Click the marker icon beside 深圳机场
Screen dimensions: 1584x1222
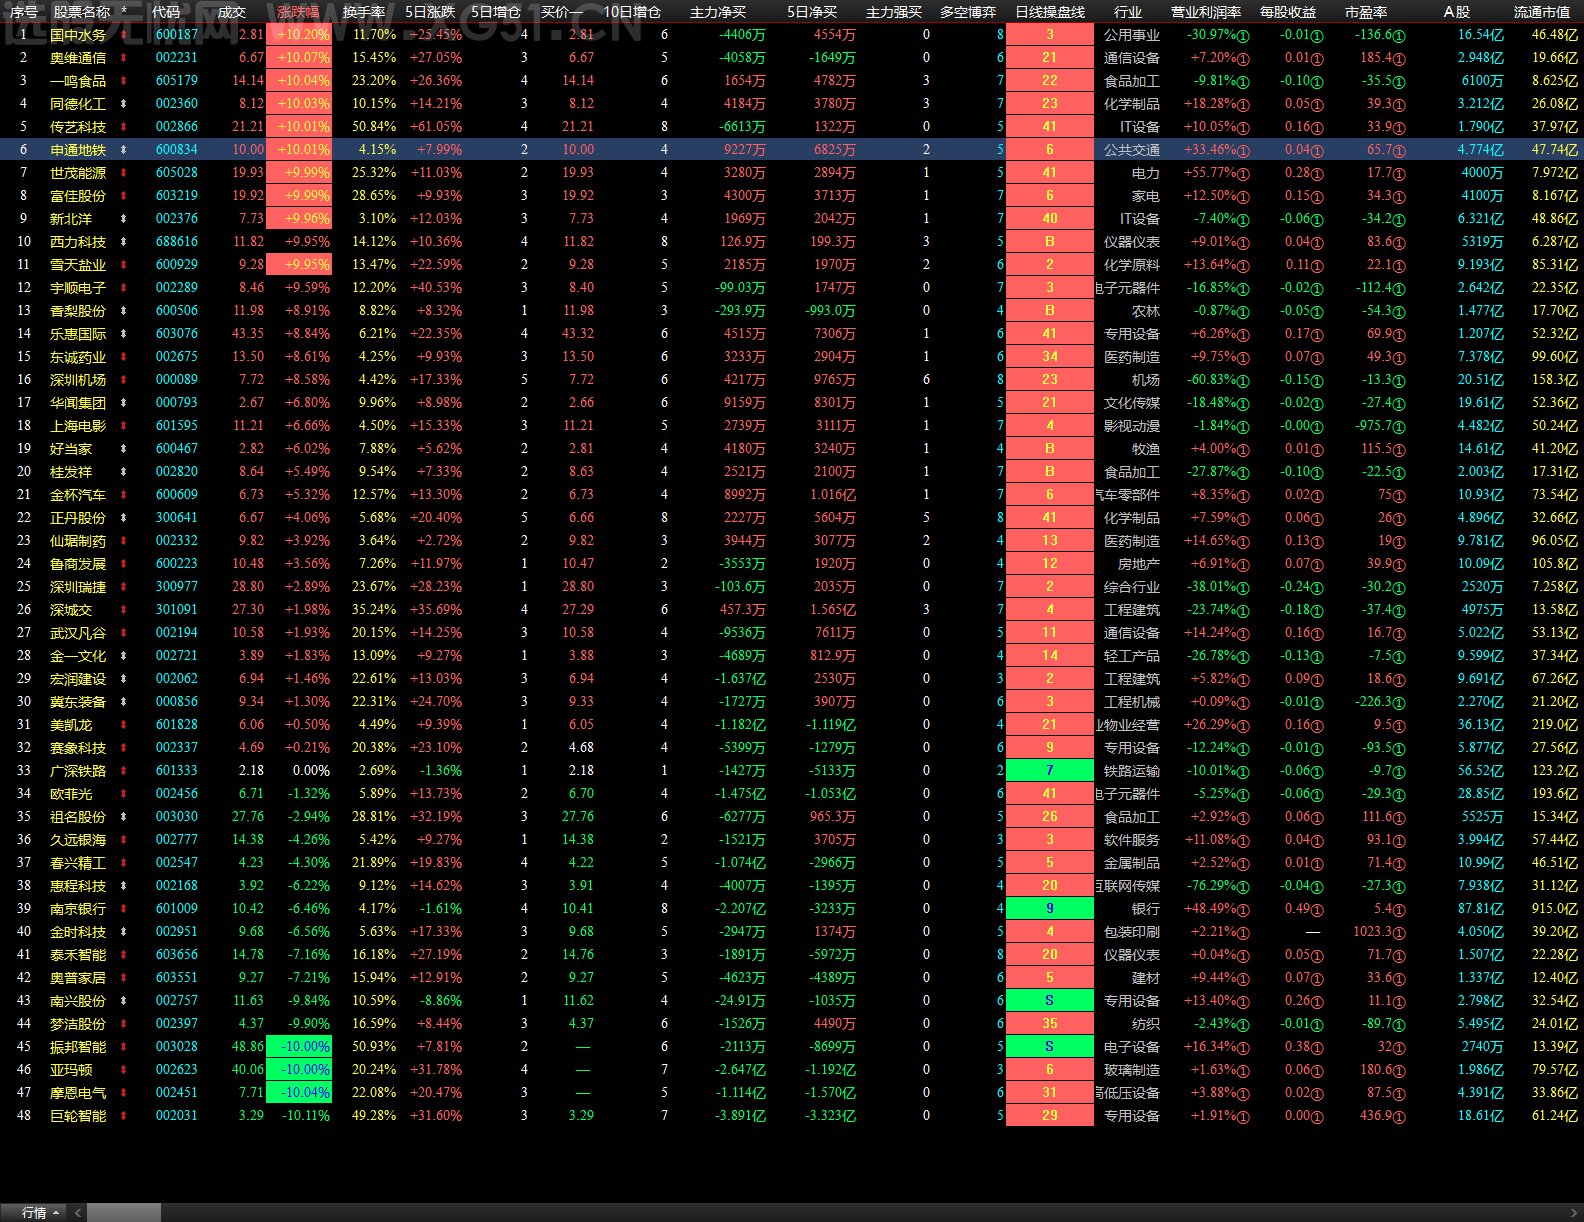(x=124, y=380)
